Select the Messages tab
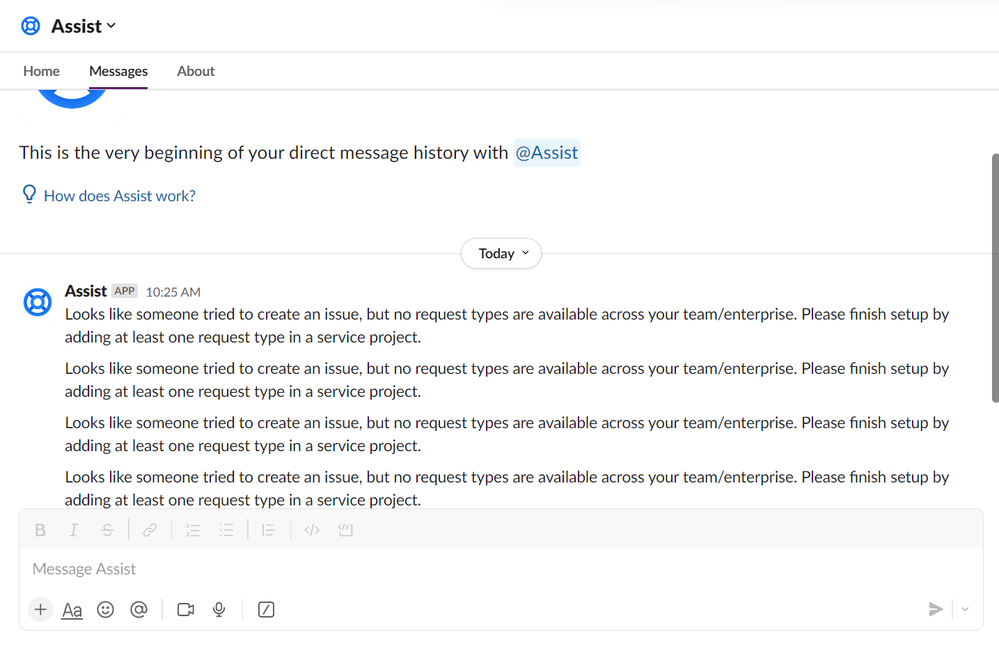This screenshot has height=651, width=999. (119, 71)
